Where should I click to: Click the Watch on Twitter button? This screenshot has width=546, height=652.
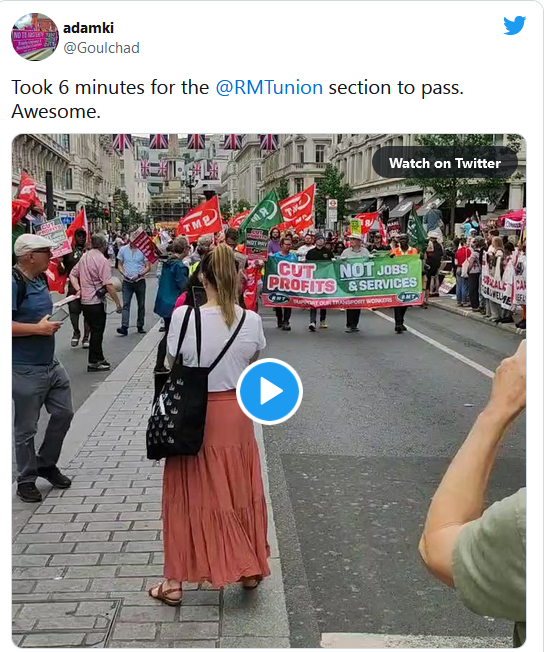(445, 163)
